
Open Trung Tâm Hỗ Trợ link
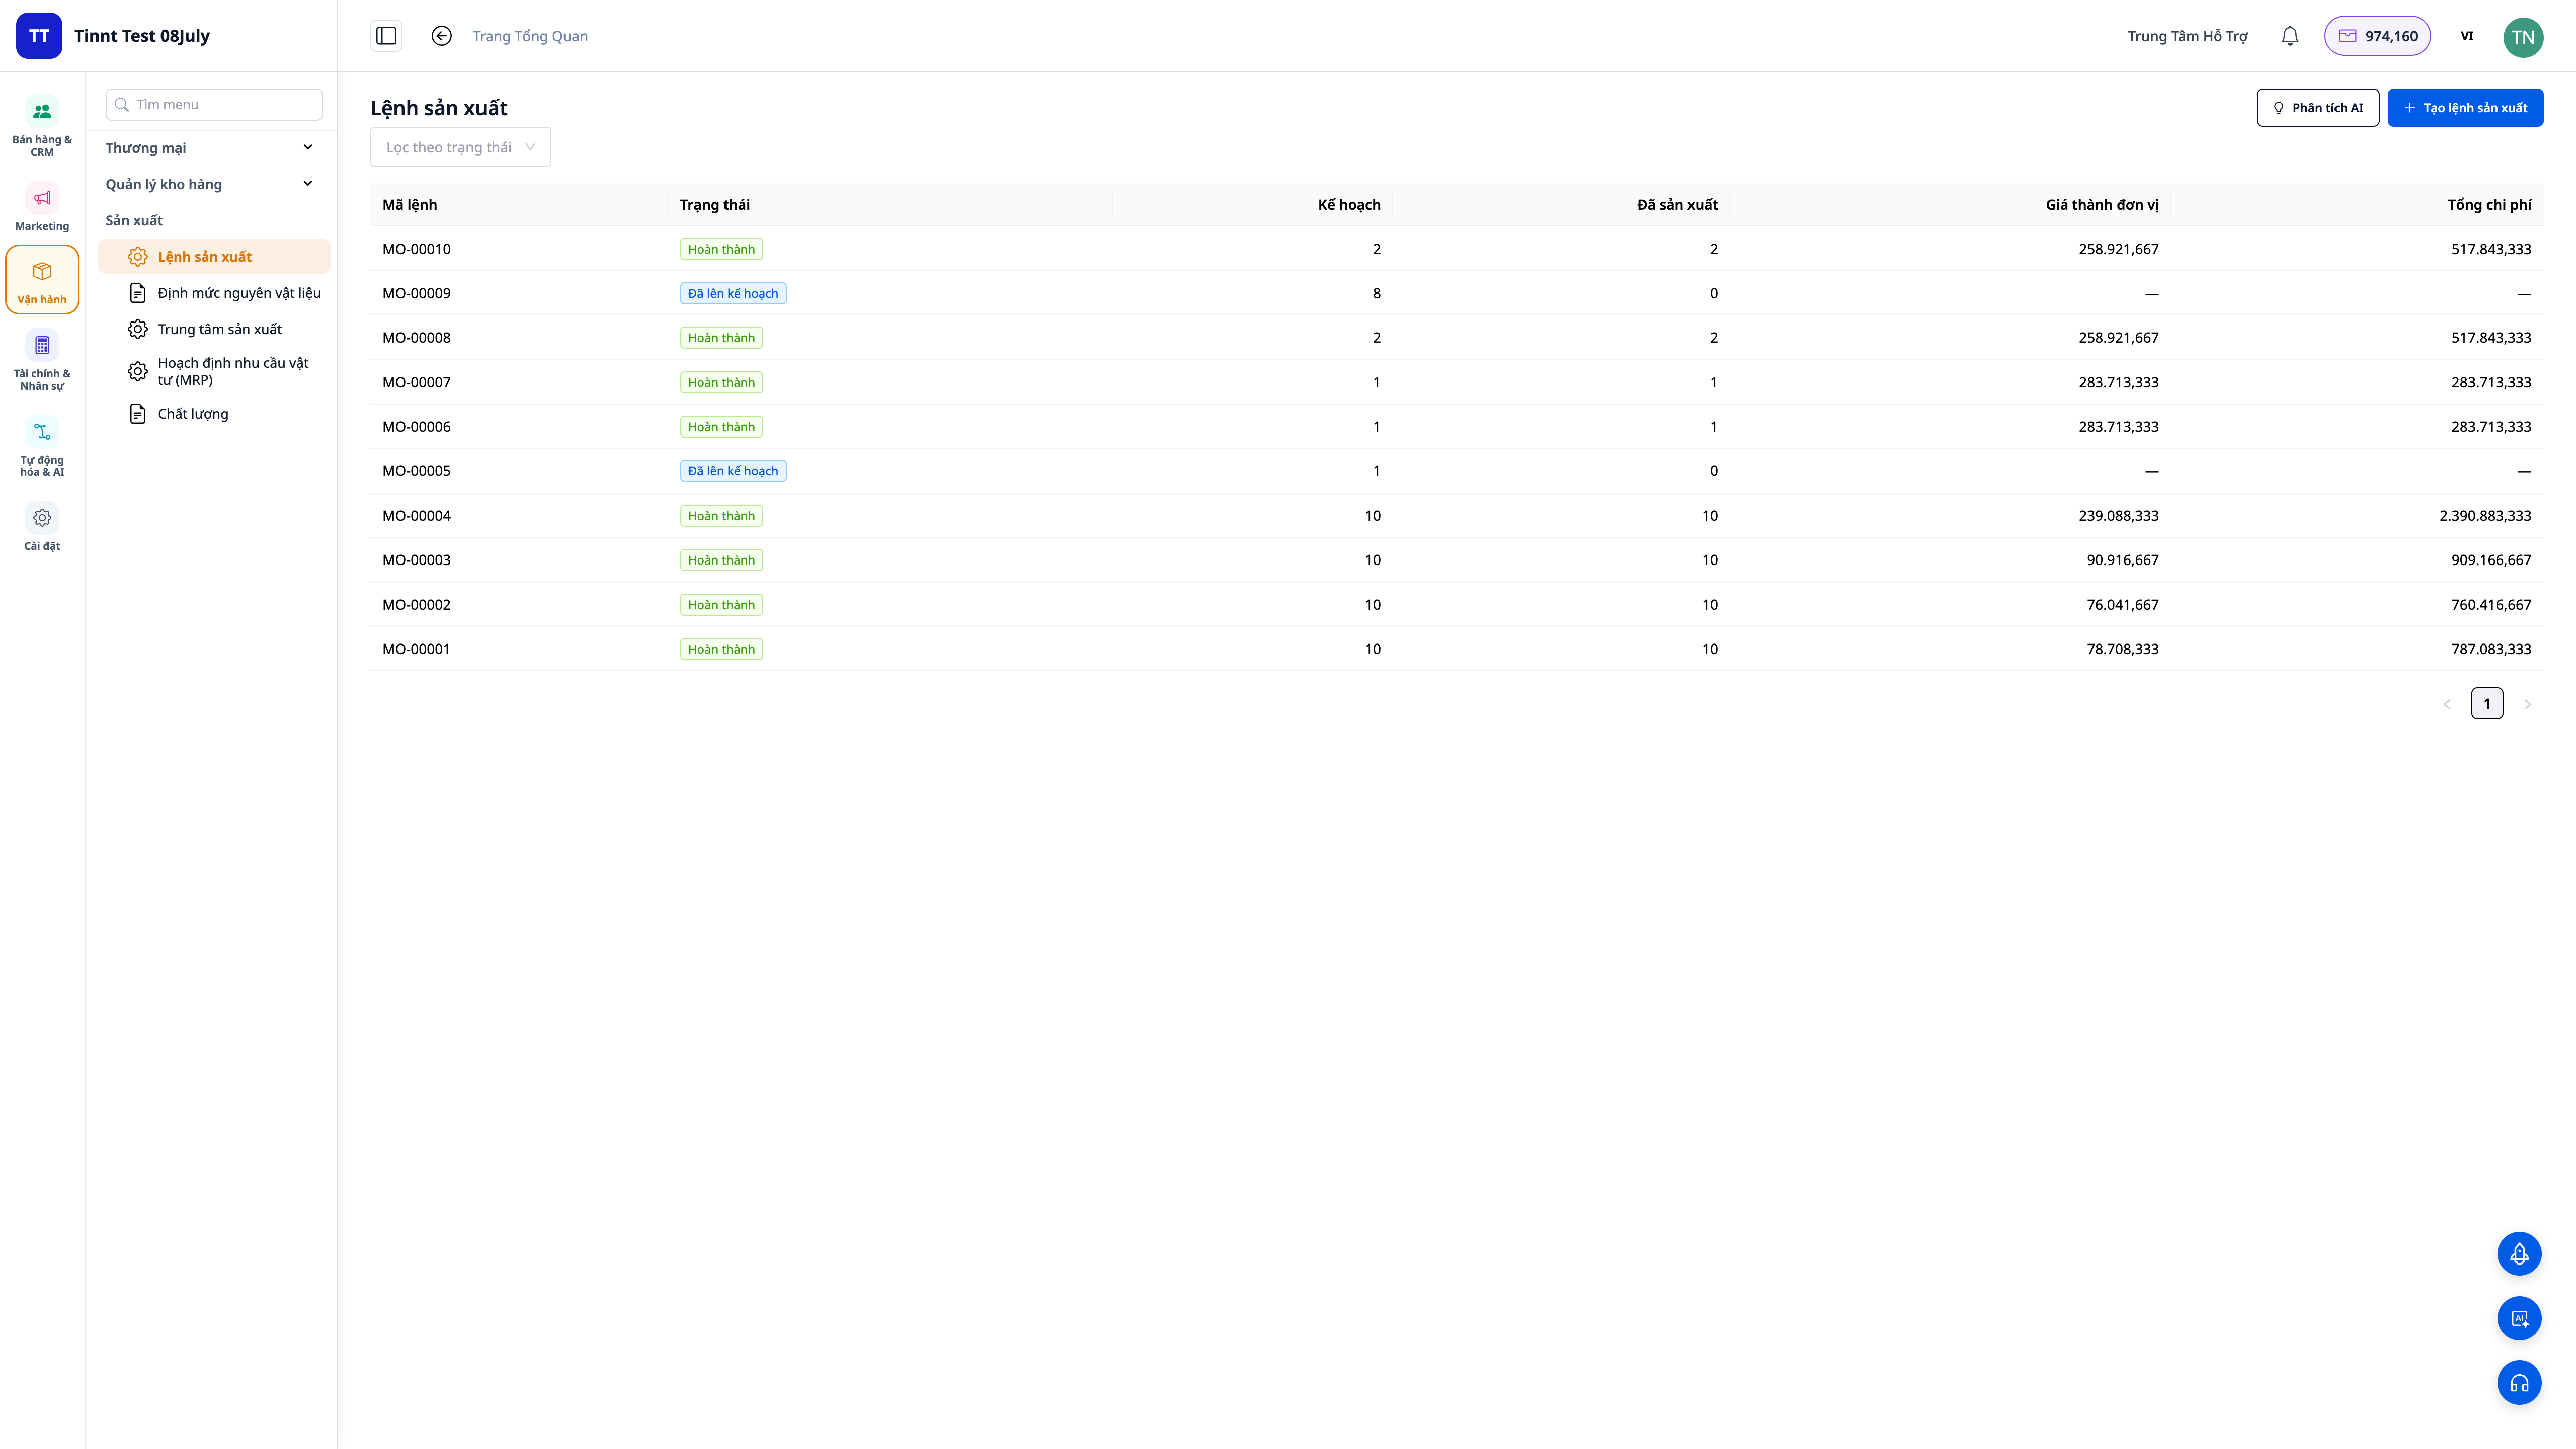click(2187, 36)
